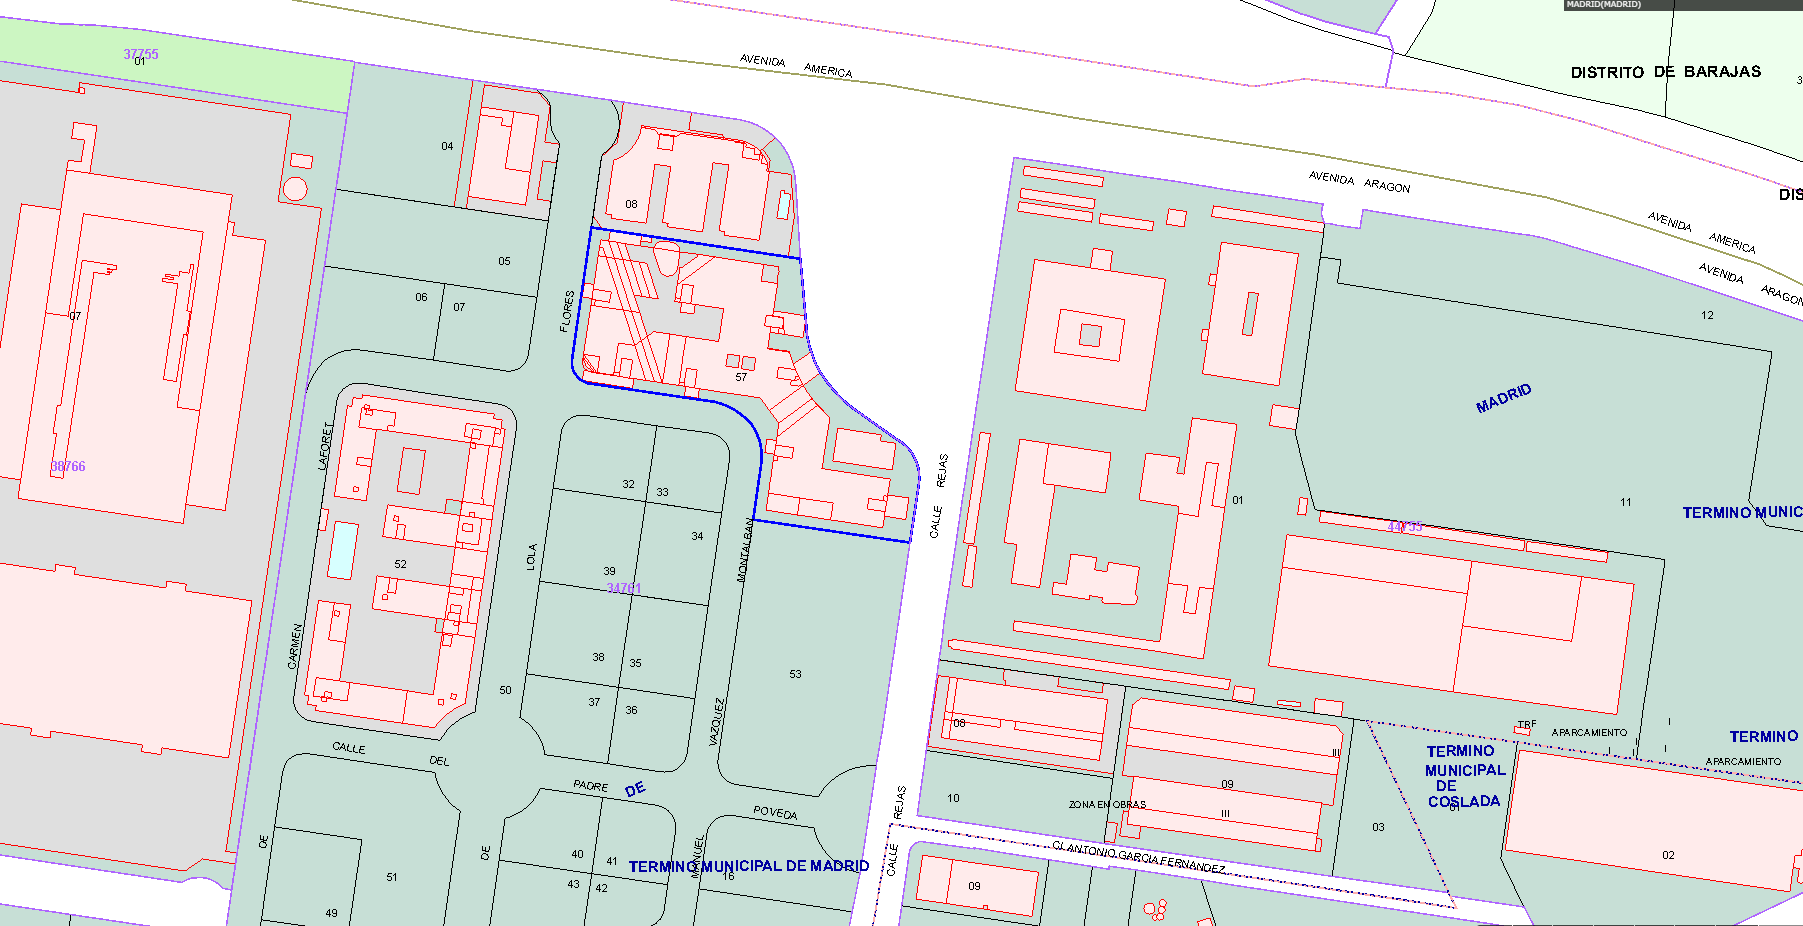
Task: Click the ZONA EN OBRAS label
Action: coord(1107,804)
